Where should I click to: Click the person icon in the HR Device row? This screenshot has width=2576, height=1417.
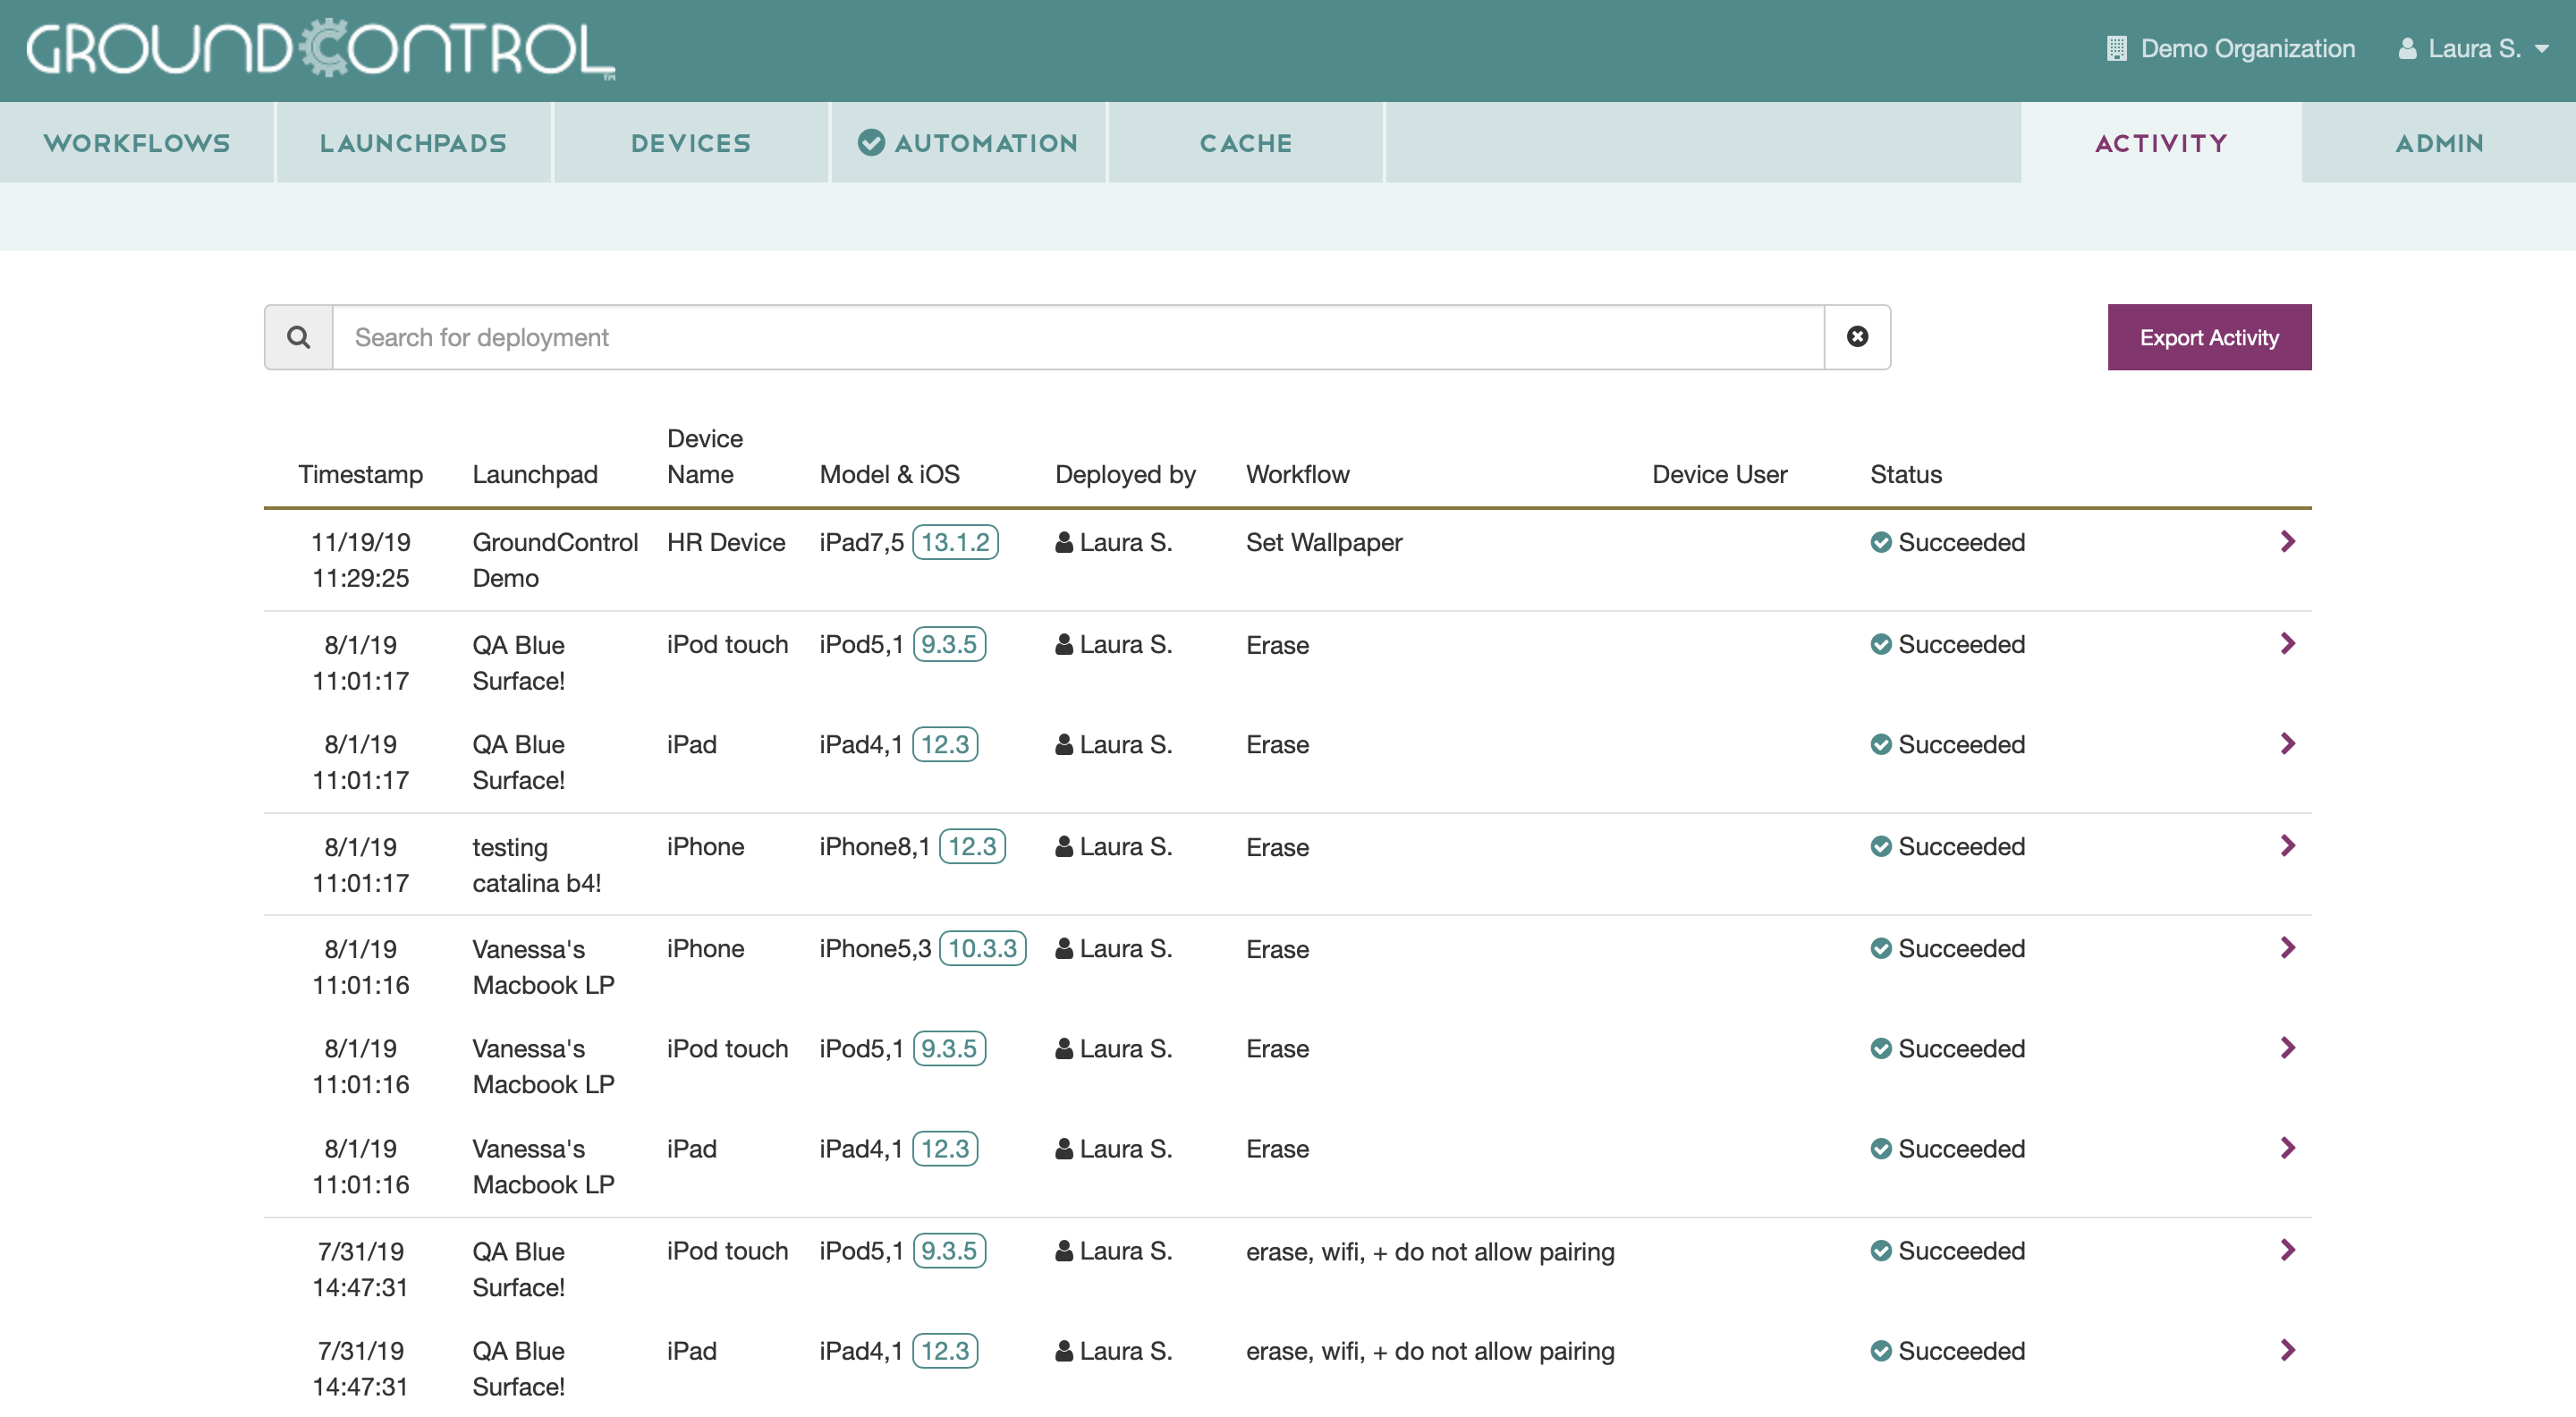click(1064, 542)
